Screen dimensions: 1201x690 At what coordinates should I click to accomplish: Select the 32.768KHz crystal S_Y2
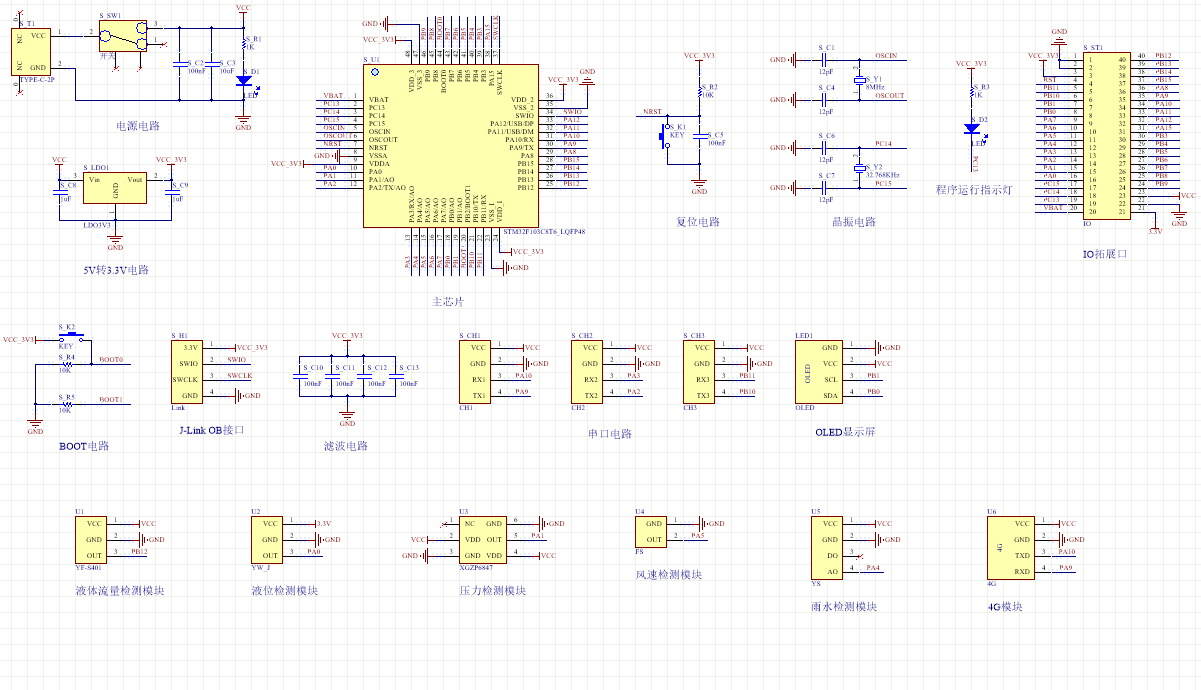point(859,169)
